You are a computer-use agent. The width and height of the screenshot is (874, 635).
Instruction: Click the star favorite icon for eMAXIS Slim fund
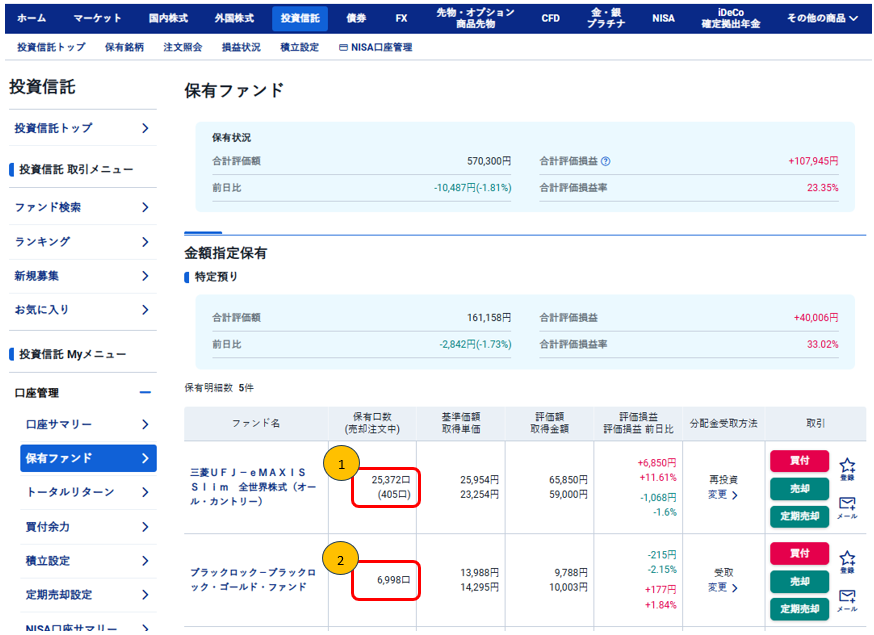pos(847,468)
